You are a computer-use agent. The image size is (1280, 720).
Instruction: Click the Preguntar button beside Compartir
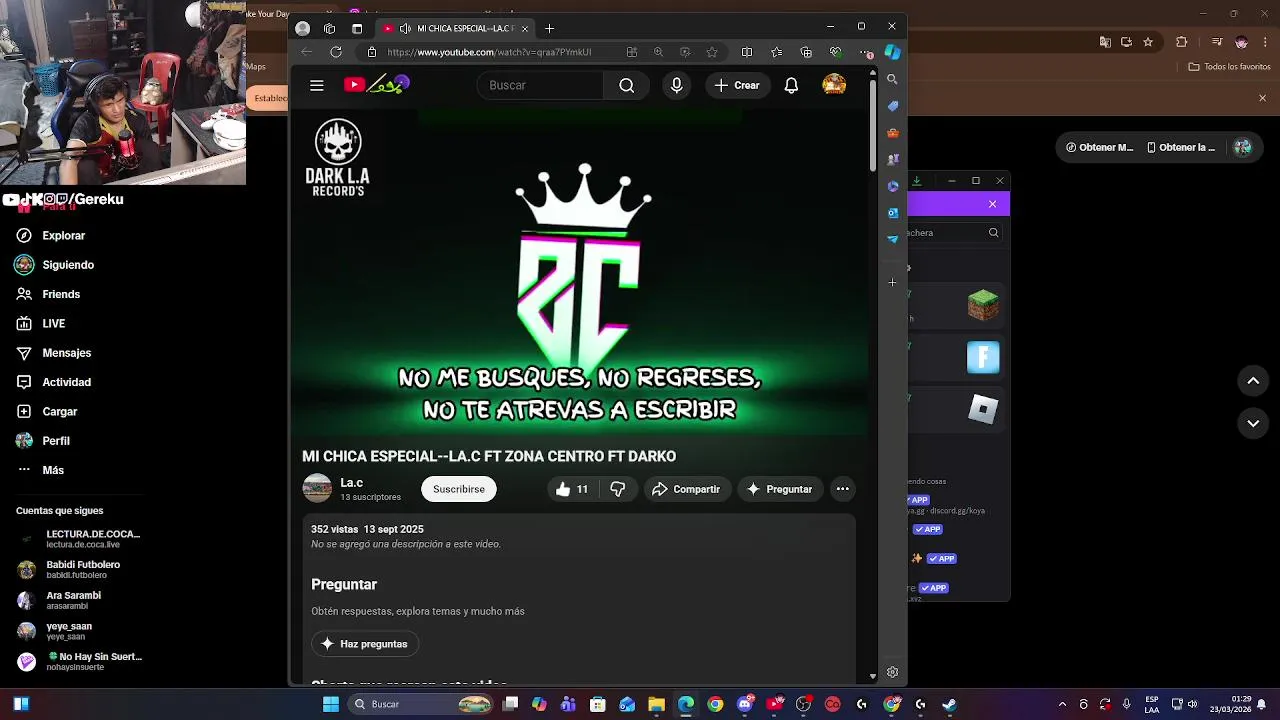tap(780, 489)
